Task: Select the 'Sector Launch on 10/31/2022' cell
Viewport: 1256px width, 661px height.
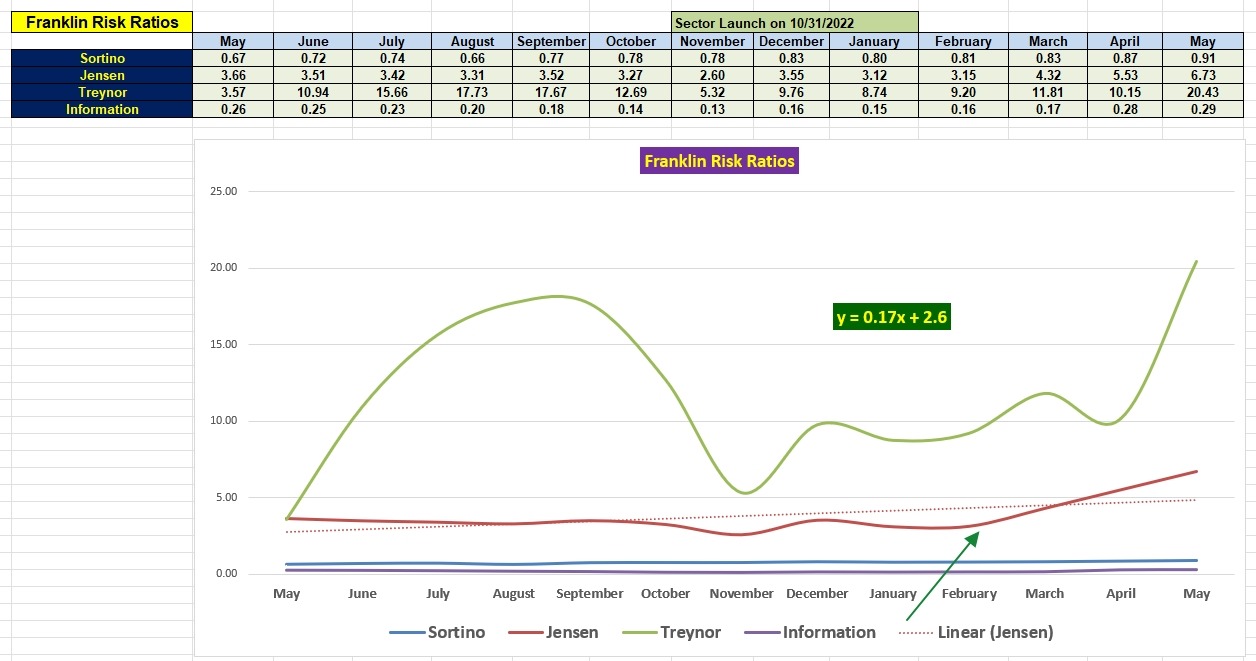Action: point(795,22)
